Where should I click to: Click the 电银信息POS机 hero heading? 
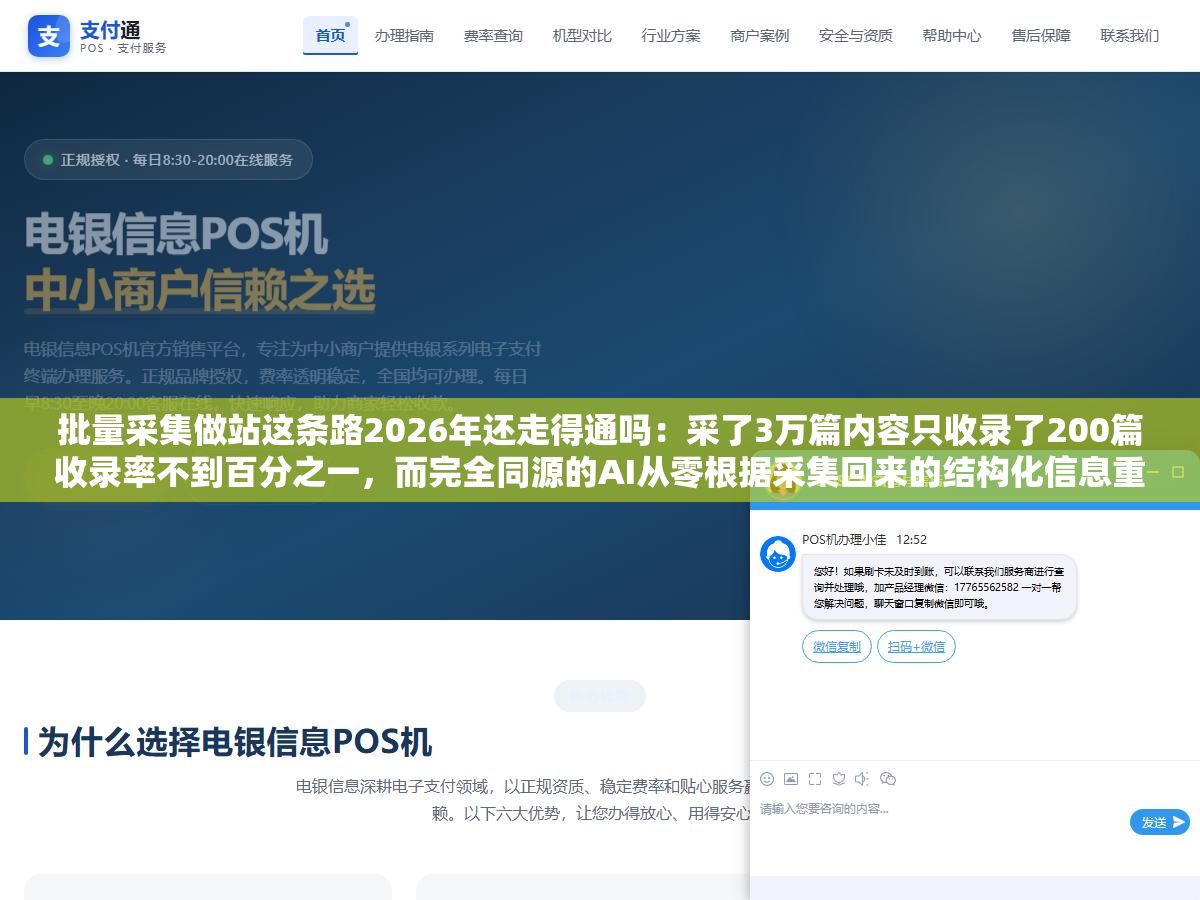click(176, 235)
